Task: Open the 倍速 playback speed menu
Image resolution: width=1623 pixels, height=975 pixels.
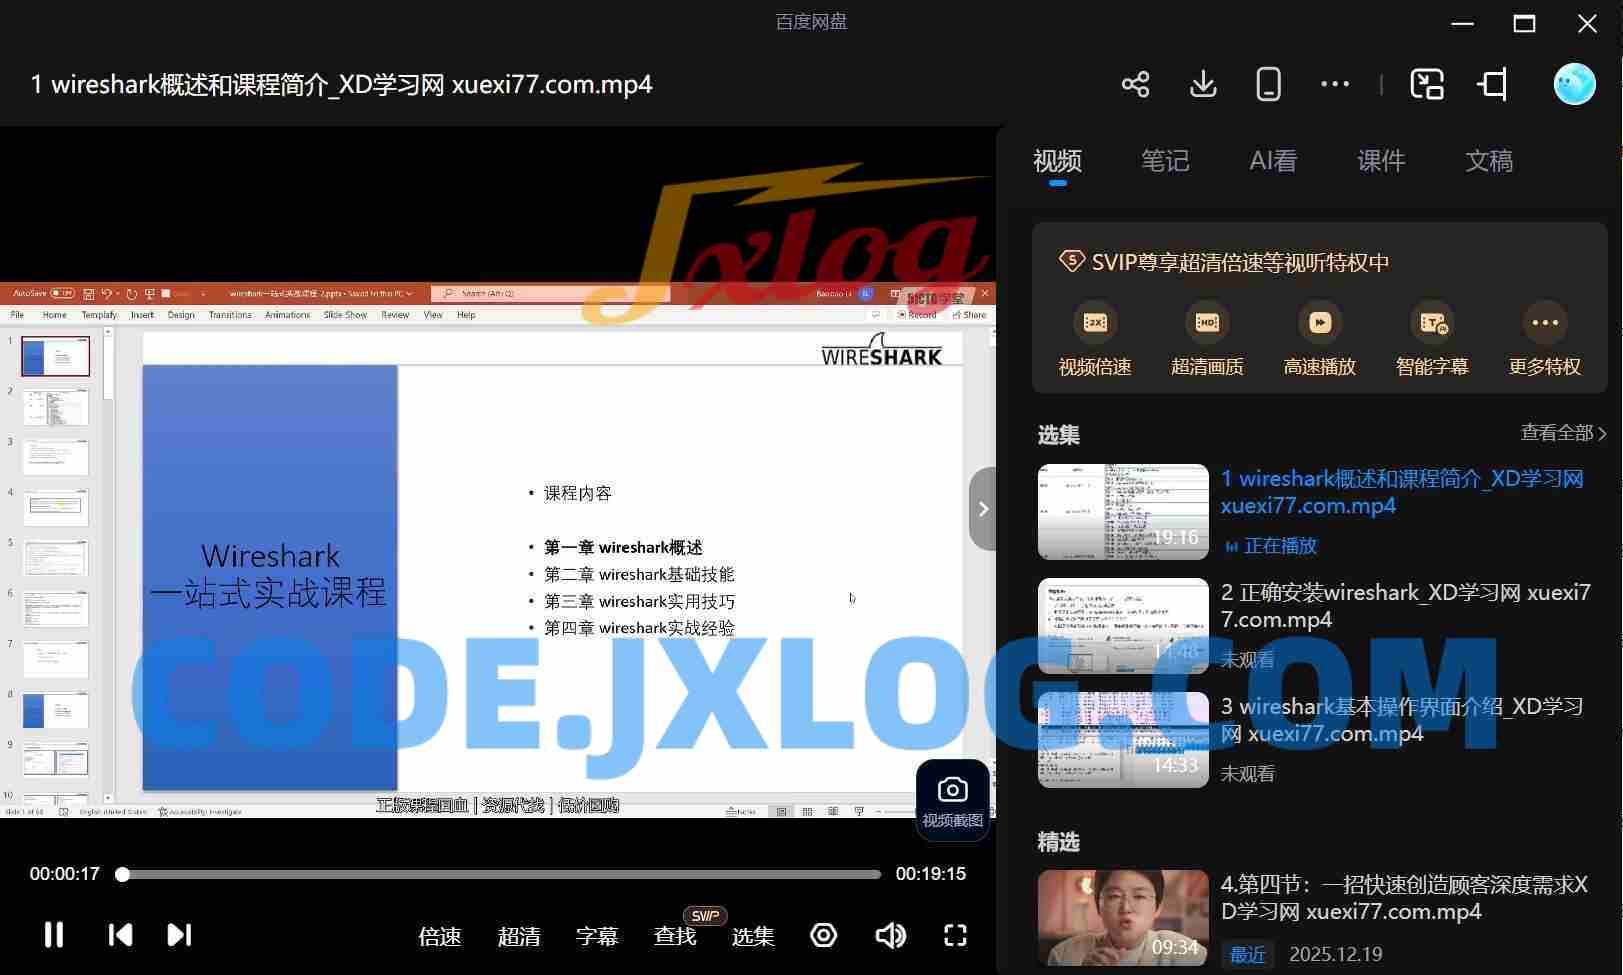Action: [440, 937]
